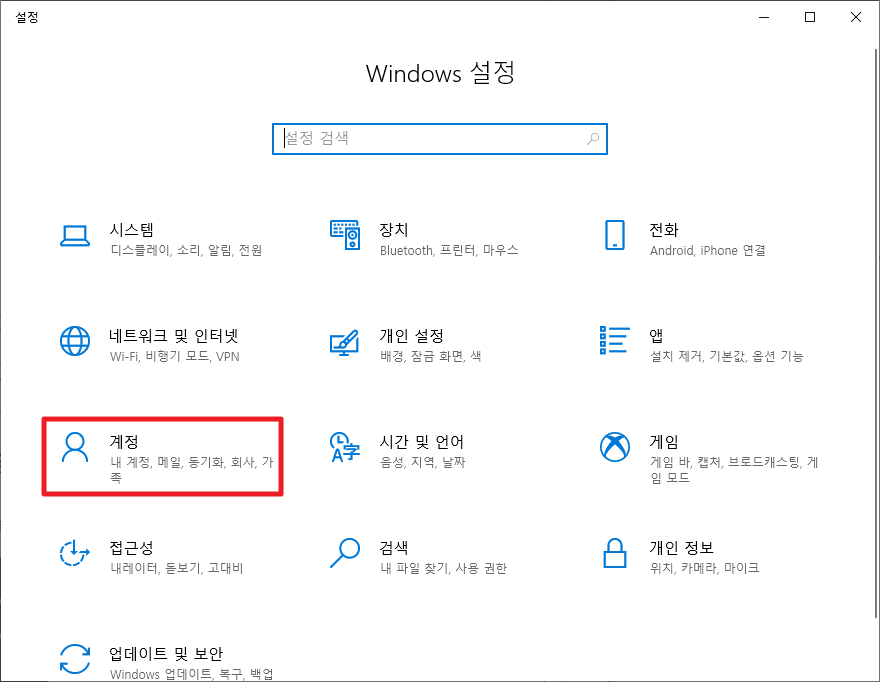Click text 'Wi-Fi, 비행기 모드, VPN'
The height and width of the screenshot is (682, 880).
pyautogui.click(x=175, y=356)
